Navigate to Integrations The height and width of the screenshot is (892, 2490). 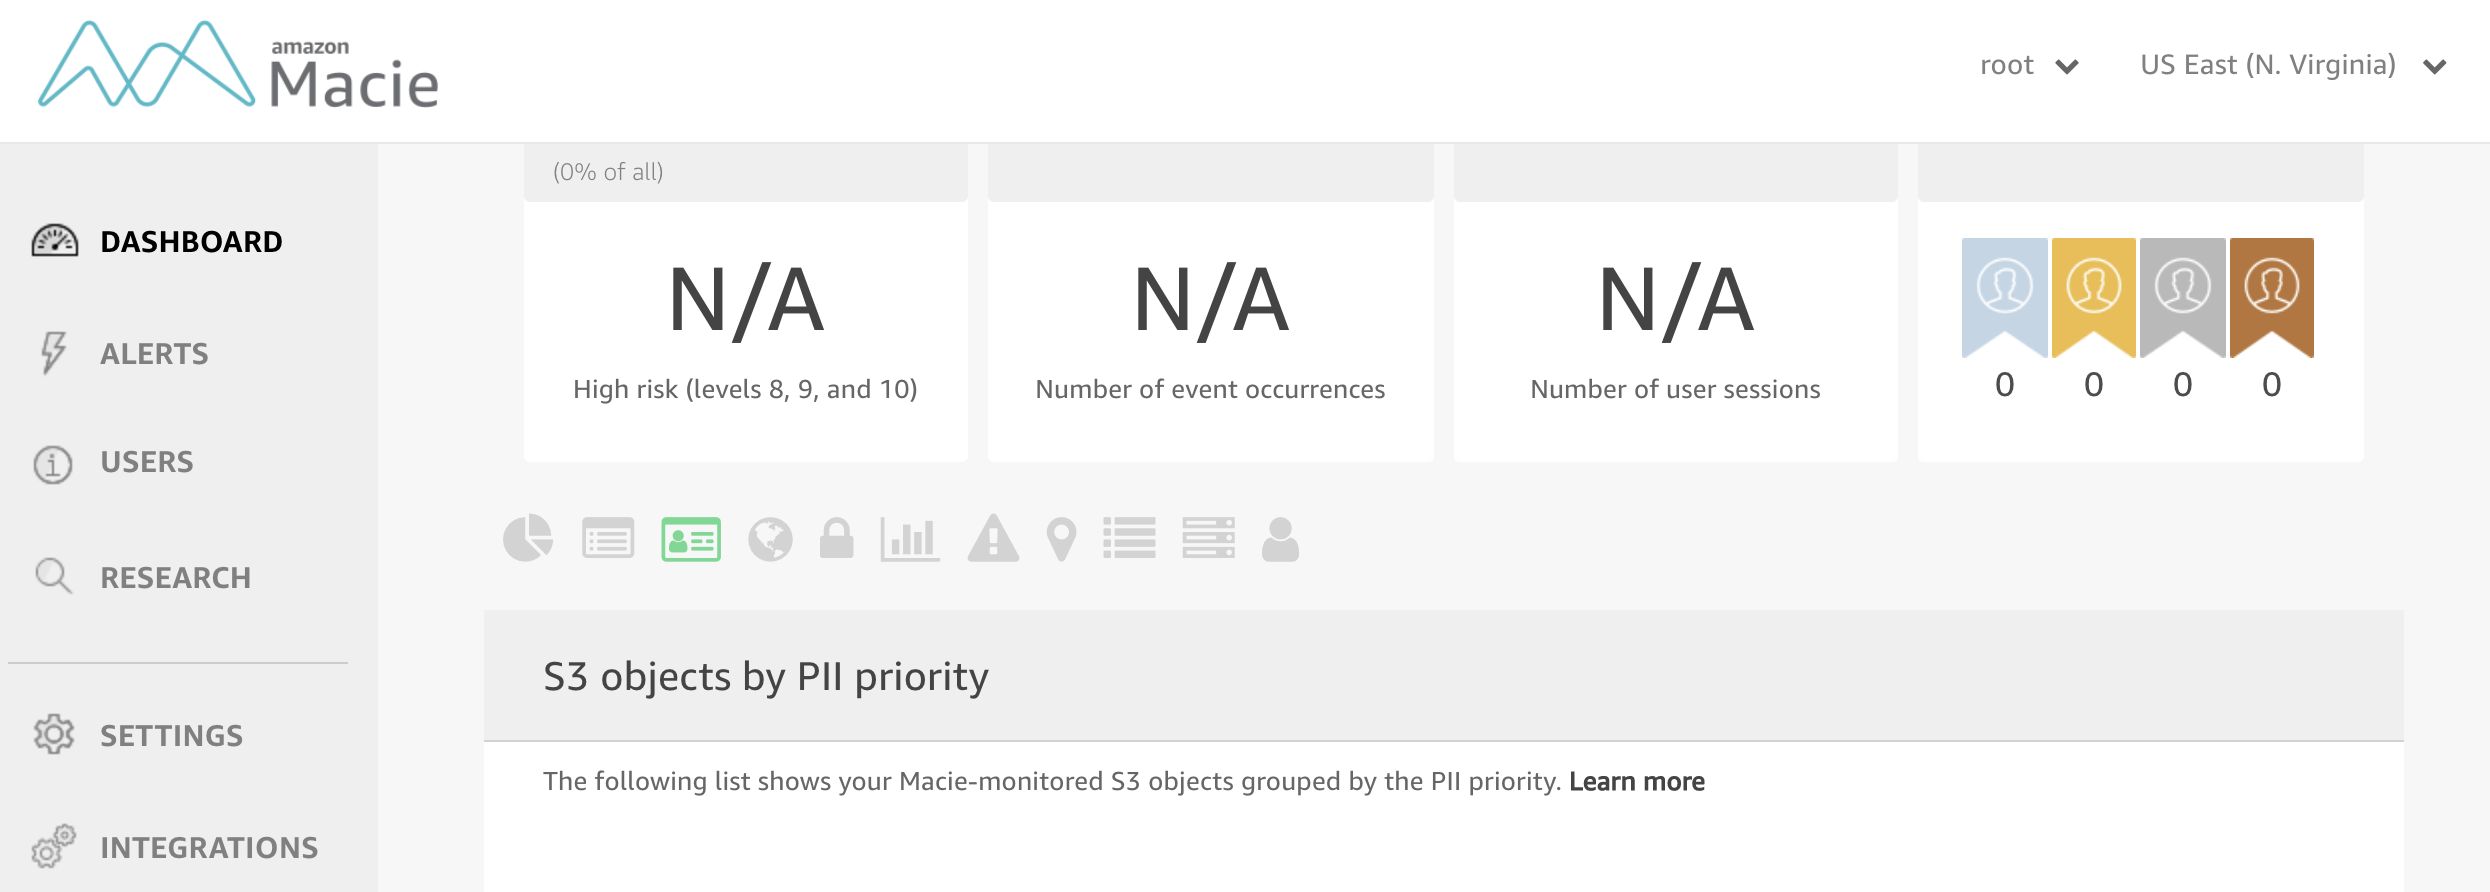(208, 848)
